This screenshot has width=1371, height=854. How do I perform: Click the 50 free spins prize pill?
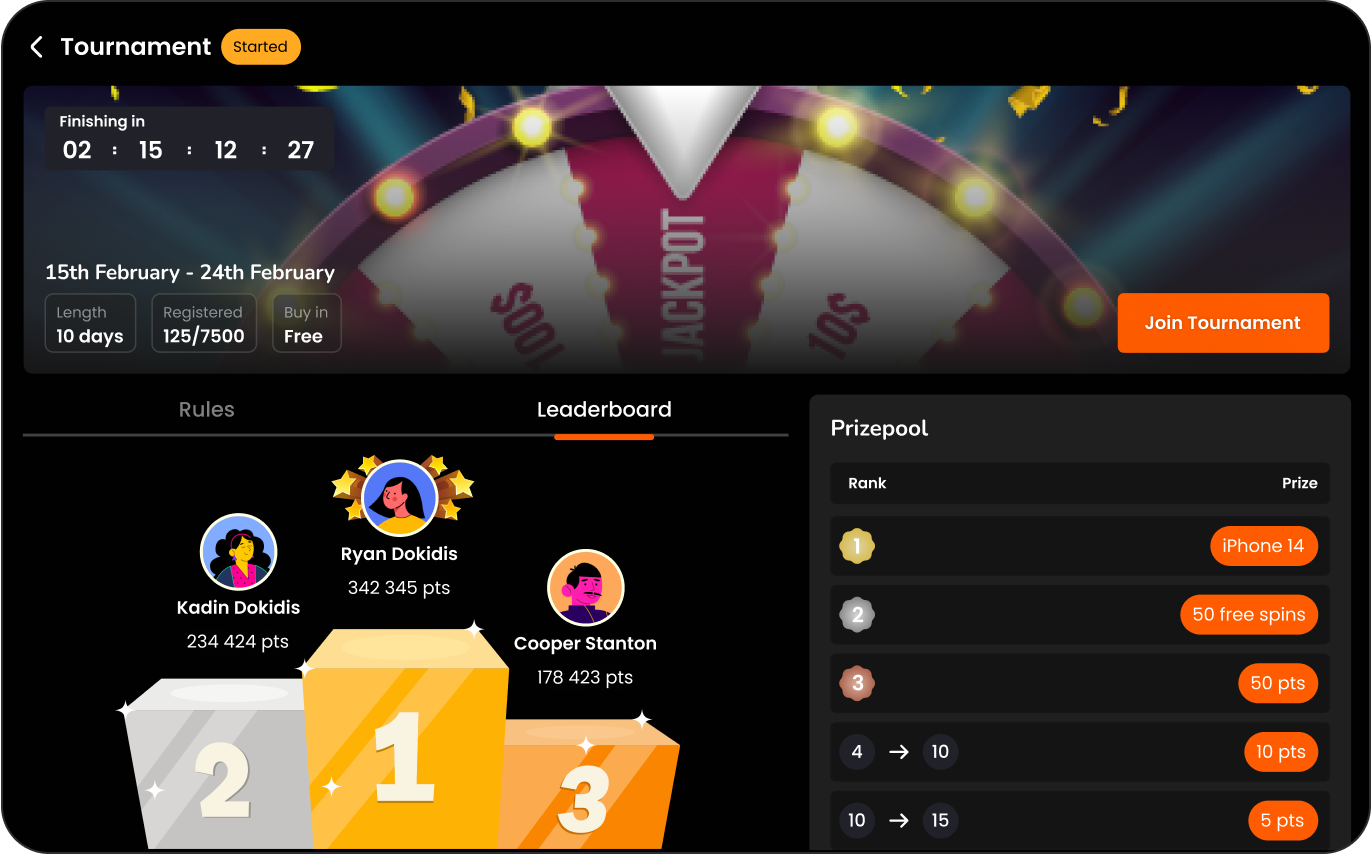(x=1249, y=615)
